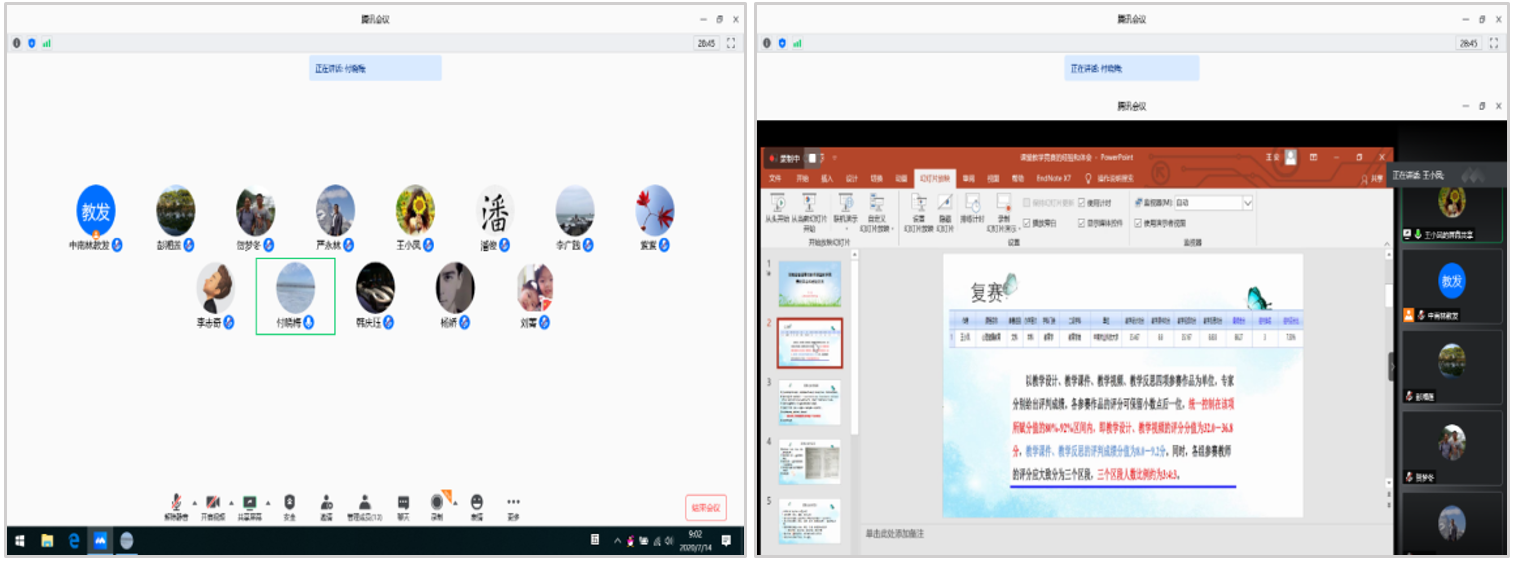Click the red end meeting button
The width and height of the screenshot is (1515, 562).
pos(705,508)
